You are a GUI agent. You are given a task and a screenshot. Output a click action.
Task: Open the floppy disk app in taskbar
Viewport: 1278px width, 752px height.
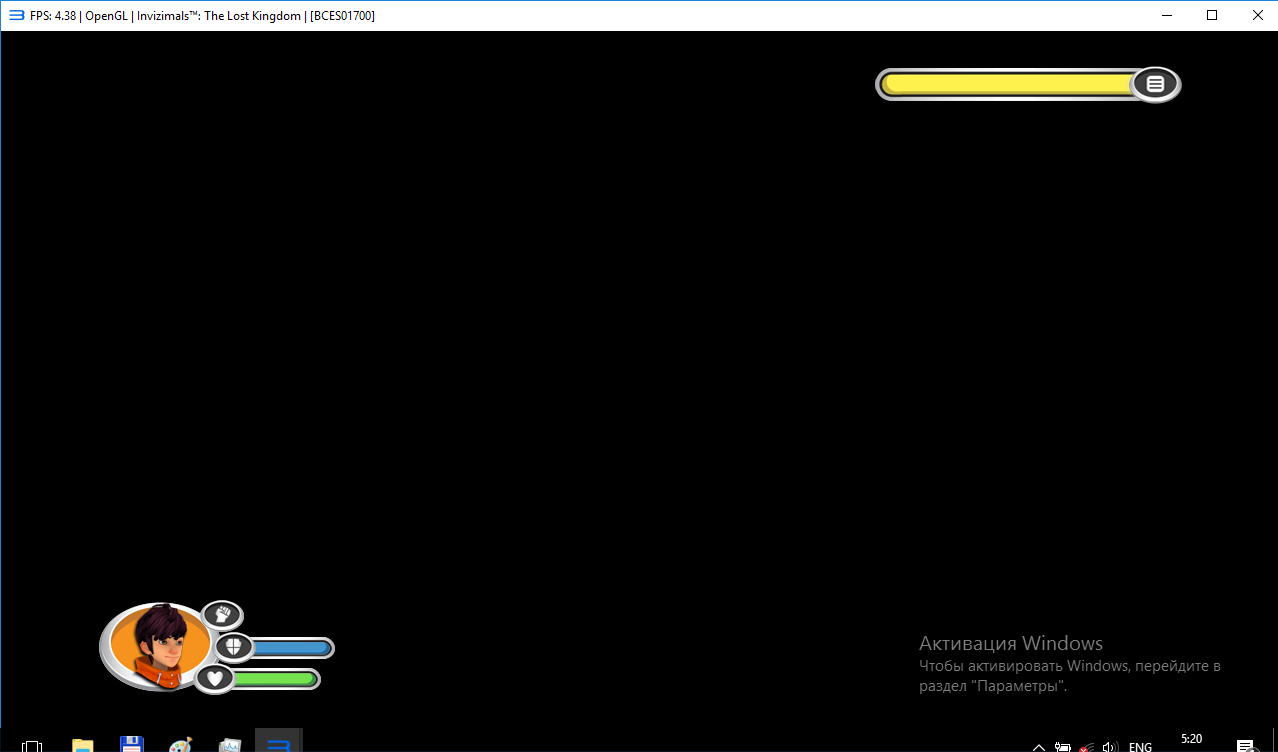point(131,745)
